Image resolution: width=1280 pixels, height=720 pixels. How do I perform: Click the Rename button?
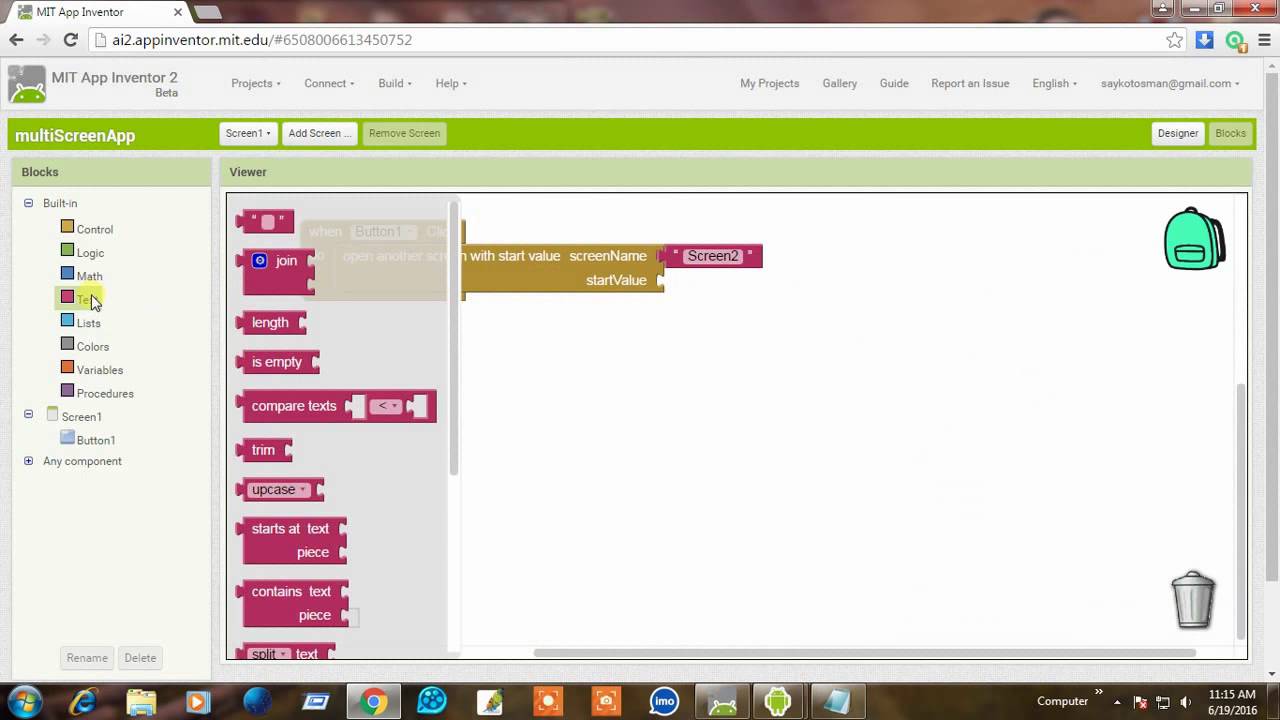pyautogui.click(x=87, y=657)
